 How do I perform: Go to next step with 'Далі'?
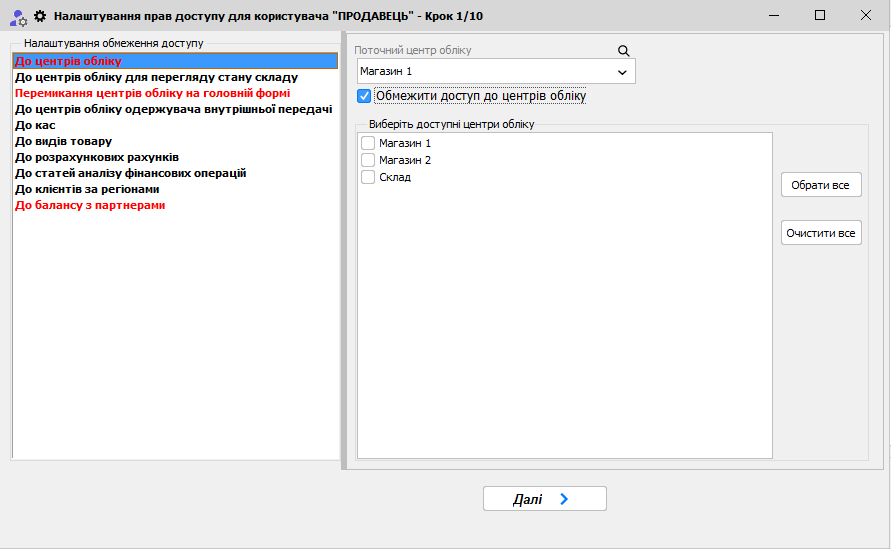(x=544, y=499)
